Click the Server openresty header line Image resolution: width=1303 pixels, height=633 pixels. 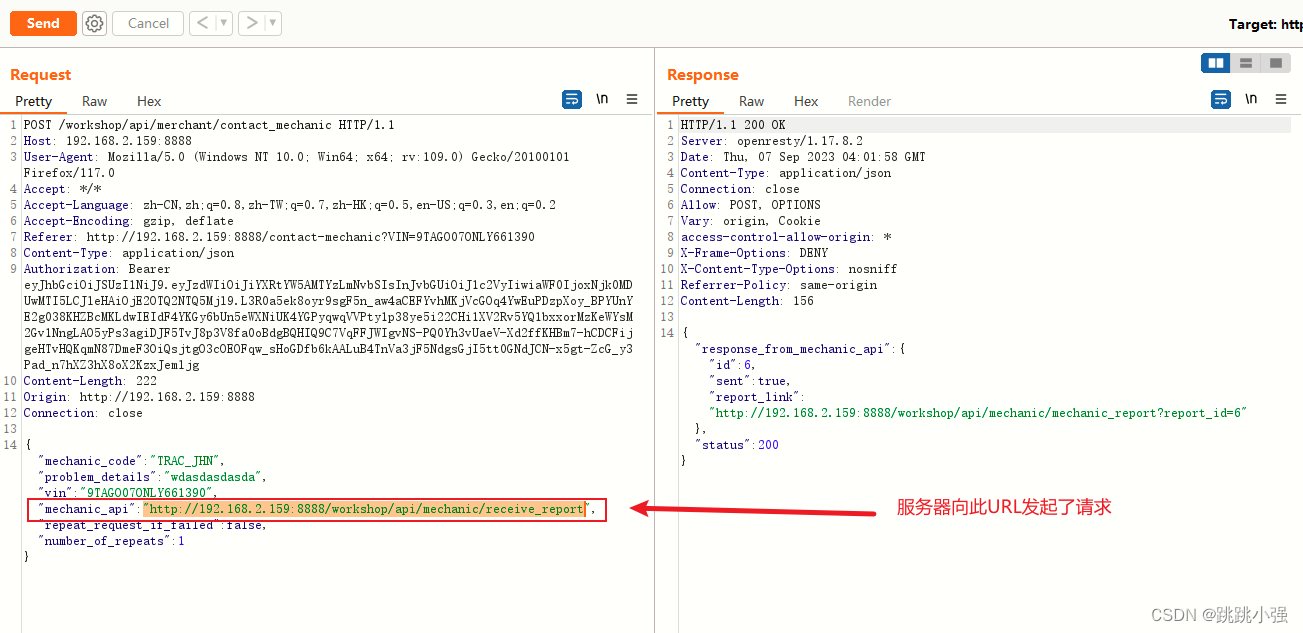tap(771, 141)
